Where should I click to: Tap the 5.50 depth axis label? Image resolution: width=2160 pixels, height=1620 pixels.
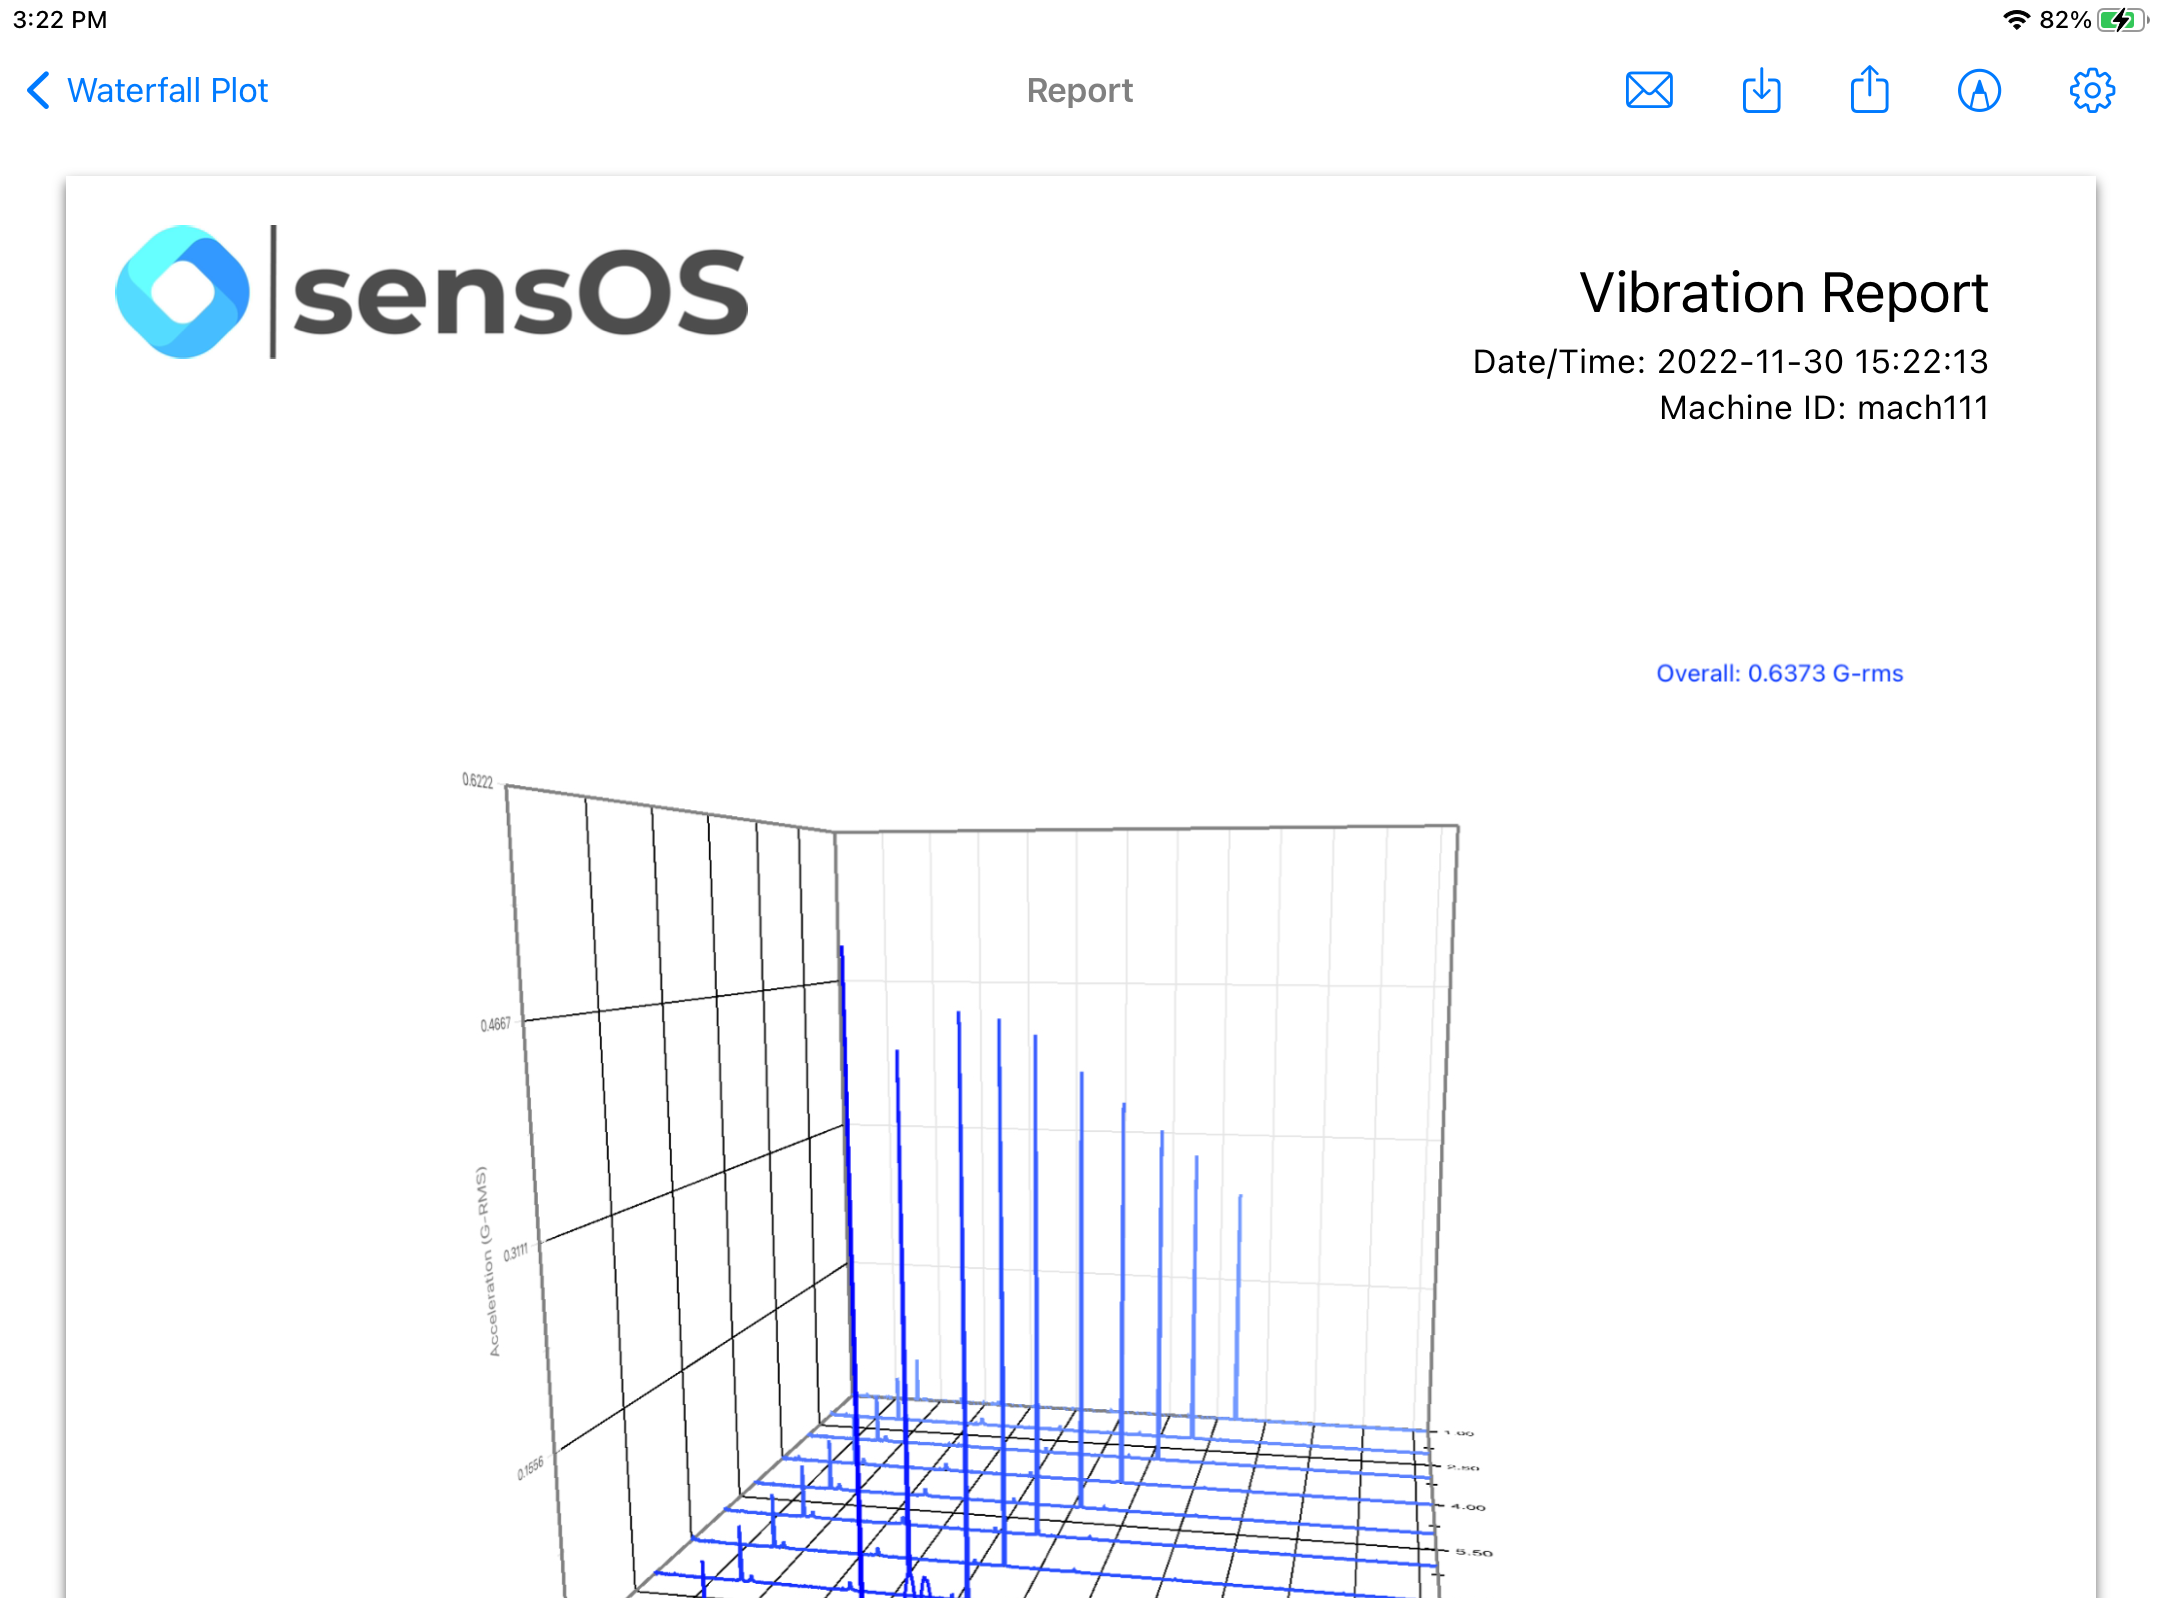click(1473, 1553)
